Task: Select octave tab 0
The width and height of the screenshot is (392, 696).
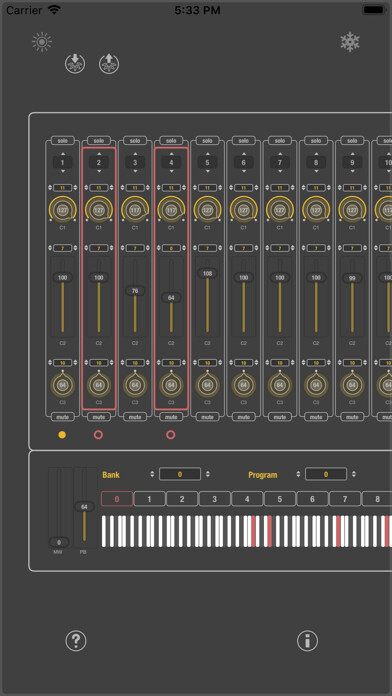Action: tap(117, 499)
